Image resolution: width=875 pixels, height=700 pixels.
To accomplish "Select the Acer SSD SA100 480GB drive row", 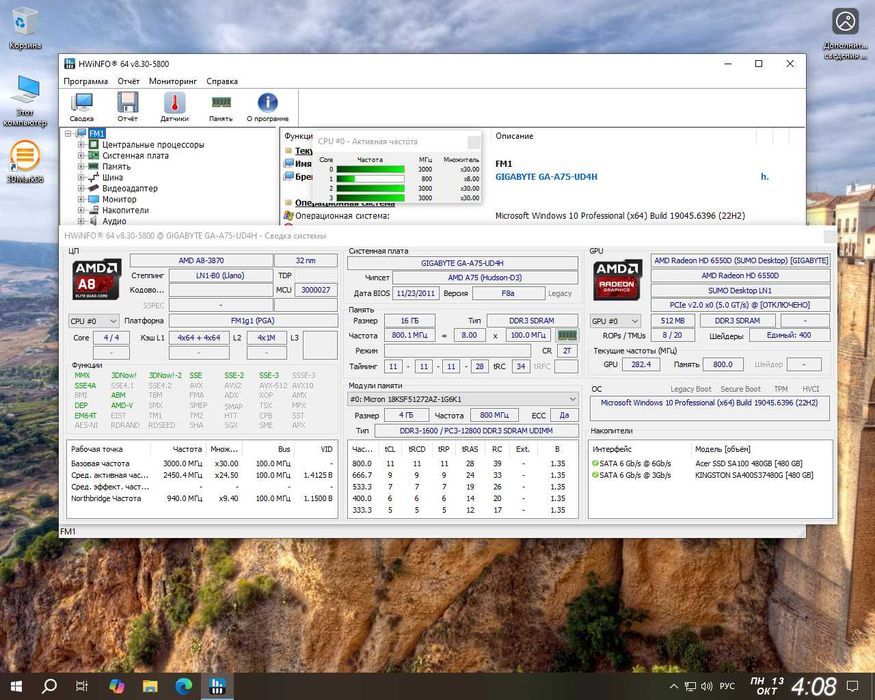I will (710, 463).
